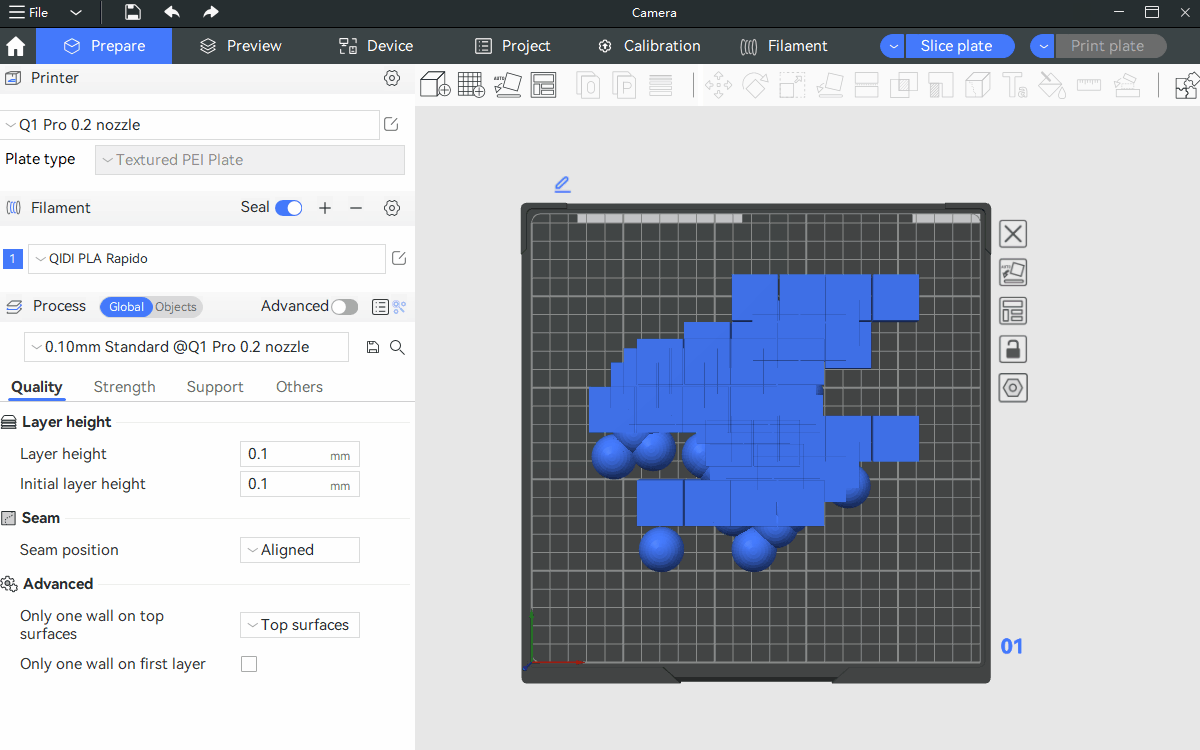Screen dimensions: 1200x750
Task: Open the Calibration tab
Action: [649, 46]
